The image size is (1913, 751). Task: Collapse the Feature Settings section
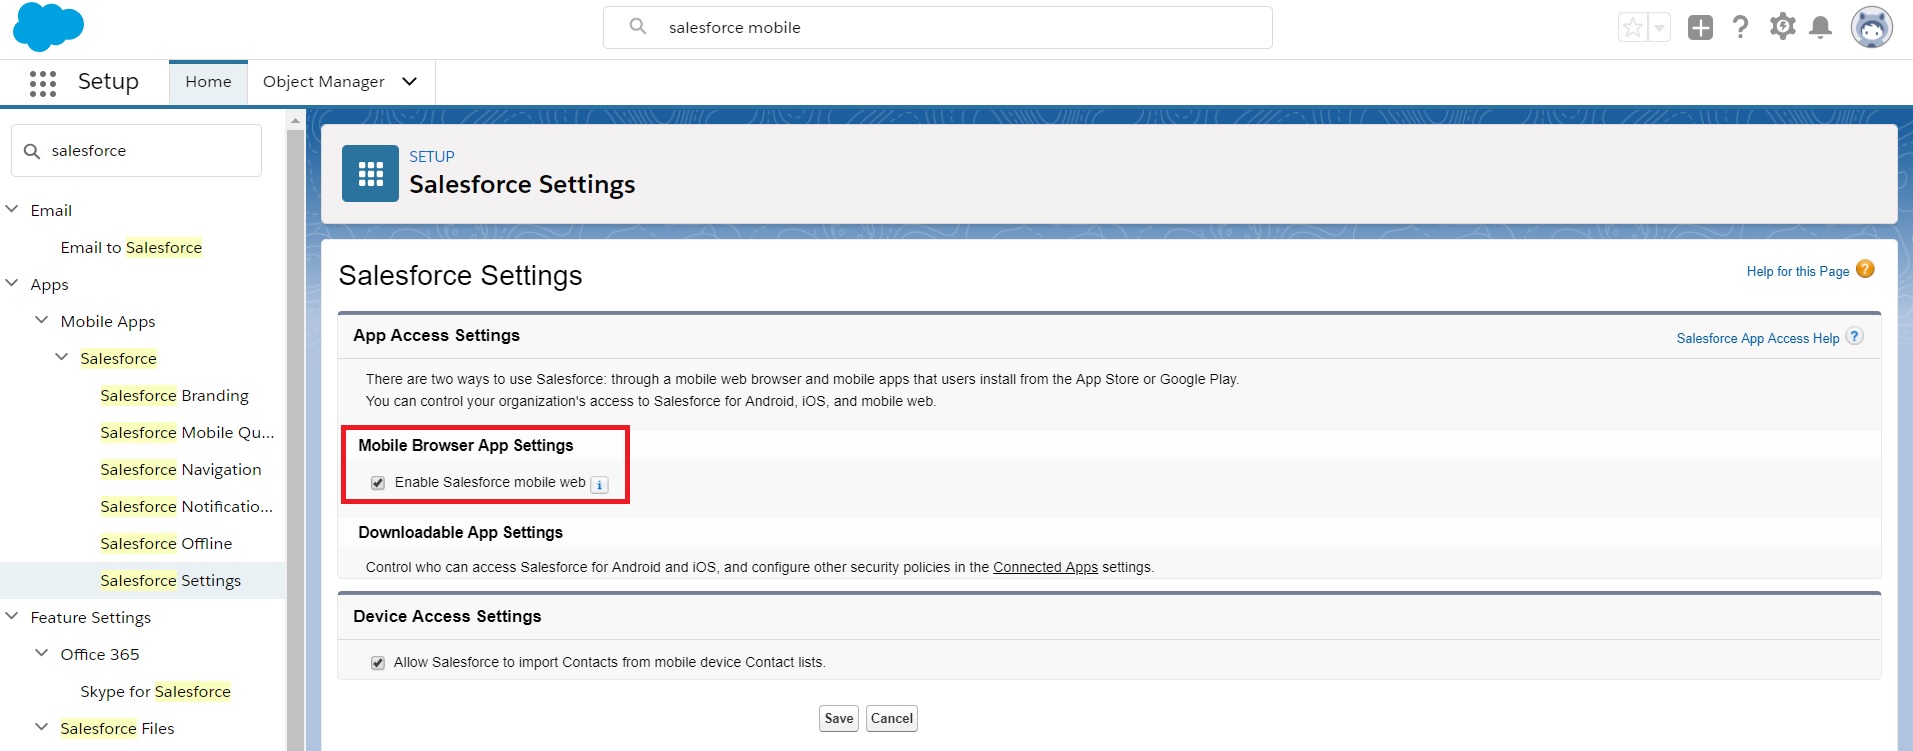click(12, 616)
